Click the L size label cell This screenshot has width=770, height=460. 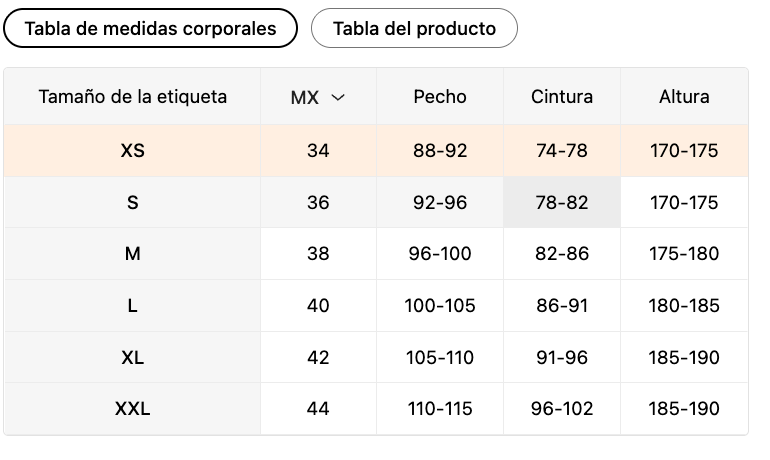click(x=132, y=305)
